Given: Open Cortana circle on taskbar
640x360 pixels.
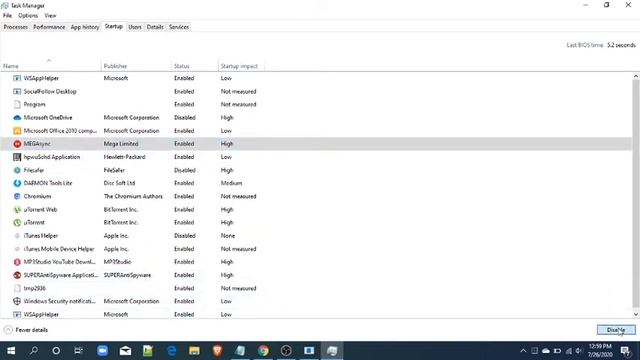Looking at the screenshot, I should tap(56, 351).
